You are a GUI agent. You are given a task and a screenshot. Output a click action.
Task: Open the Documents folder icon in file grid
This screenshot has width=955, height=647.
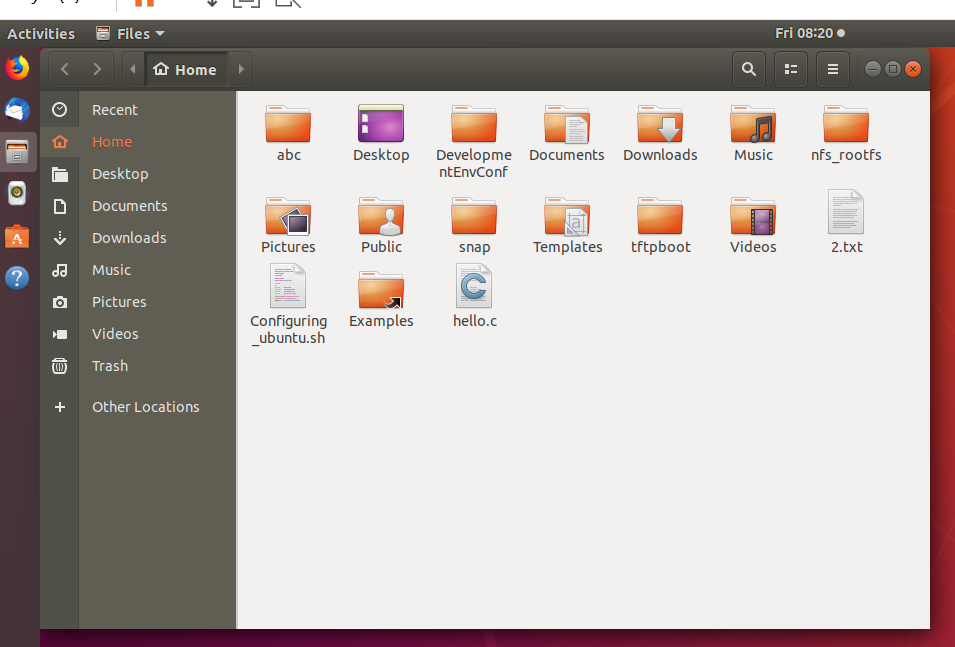coord(566,124)
